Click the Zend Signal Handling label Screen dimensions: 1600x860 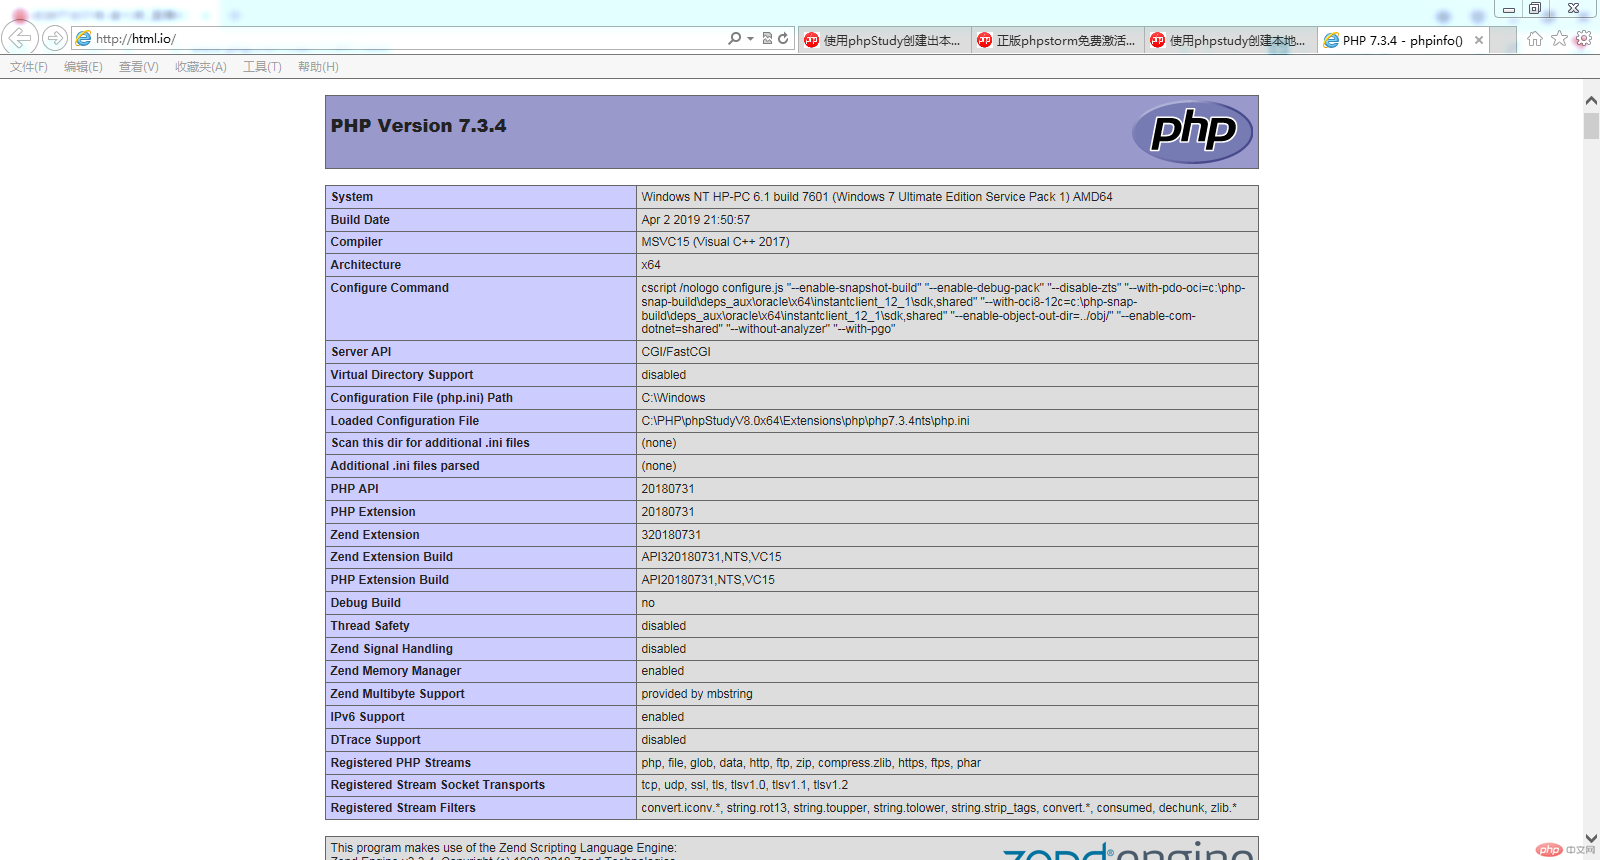[x=391, y=649]
